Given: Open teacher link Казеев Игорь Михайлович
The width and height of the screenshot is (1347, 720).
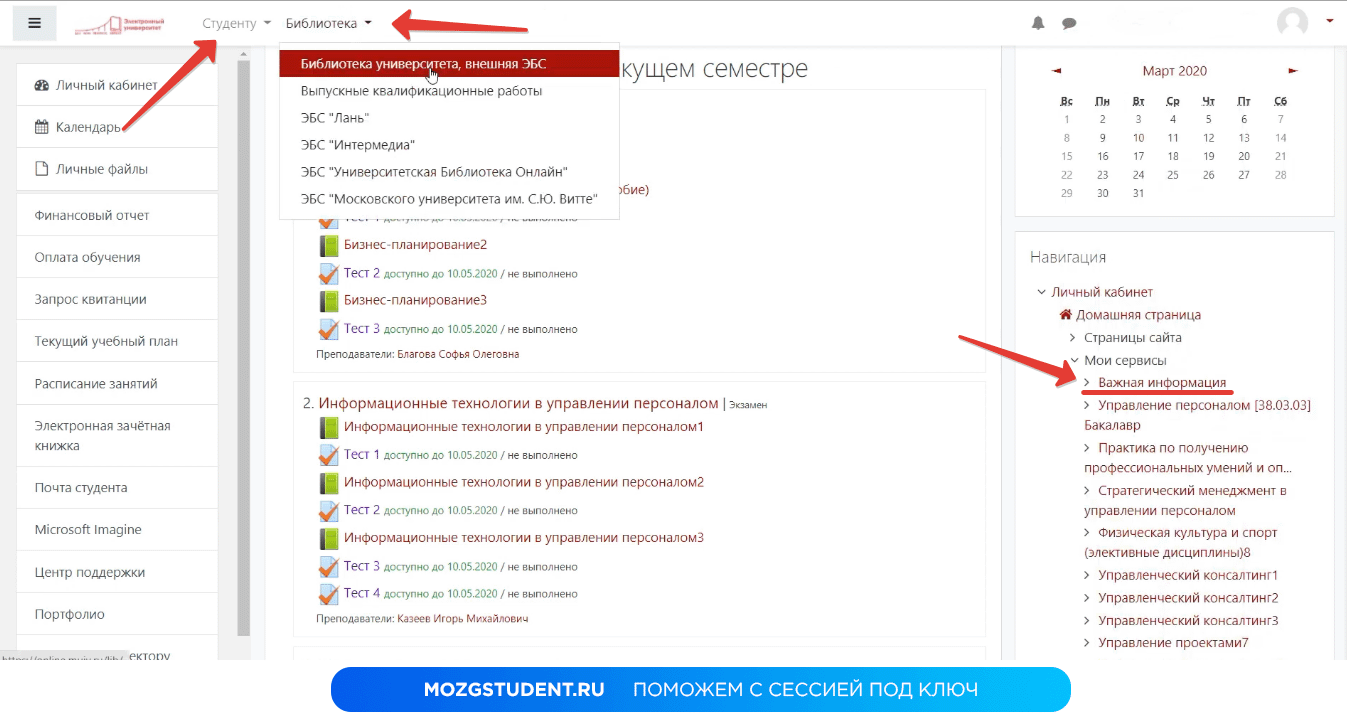Looking at the screenshot, I should pos(462,619).
